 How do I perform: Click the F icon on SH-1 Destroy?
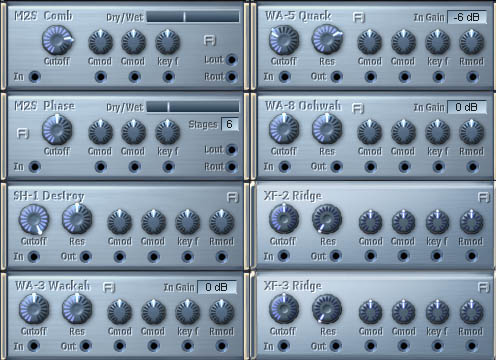click(233, 197)
